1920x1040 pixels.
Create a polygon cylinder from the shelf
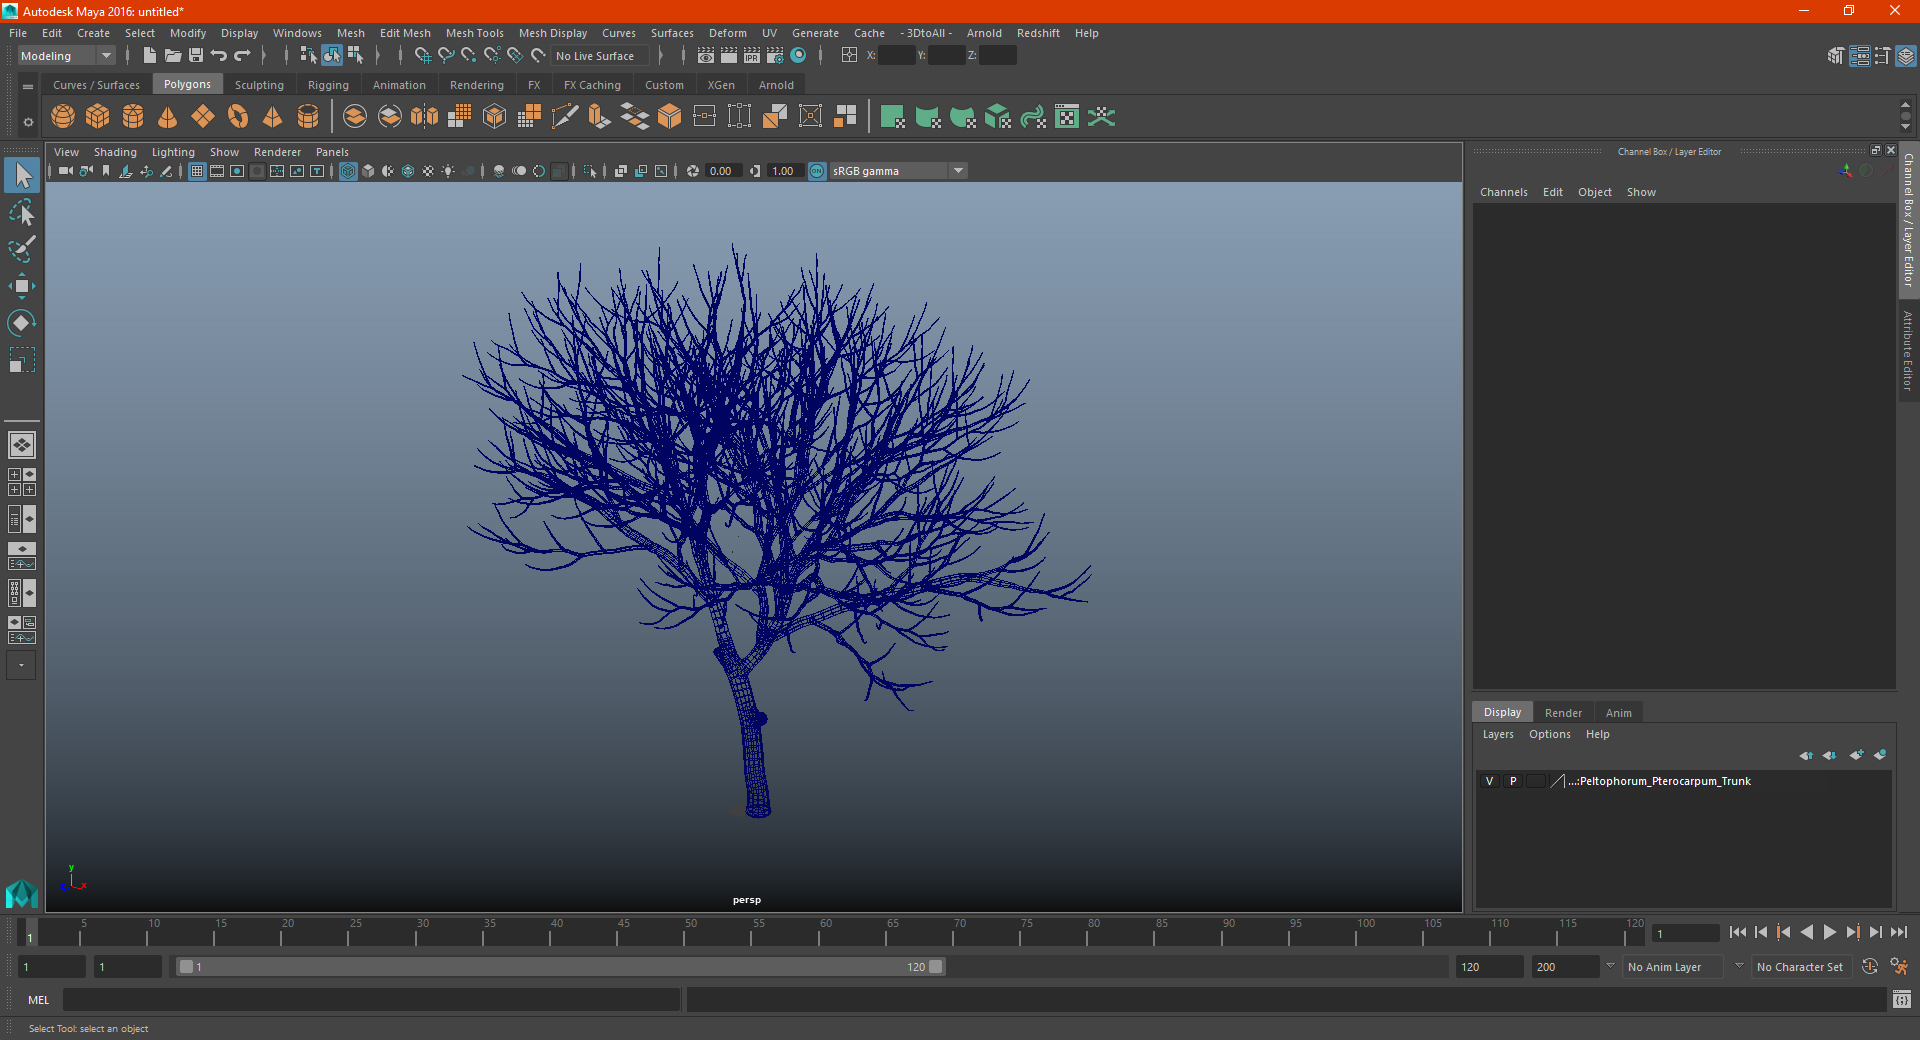(133, 117)
